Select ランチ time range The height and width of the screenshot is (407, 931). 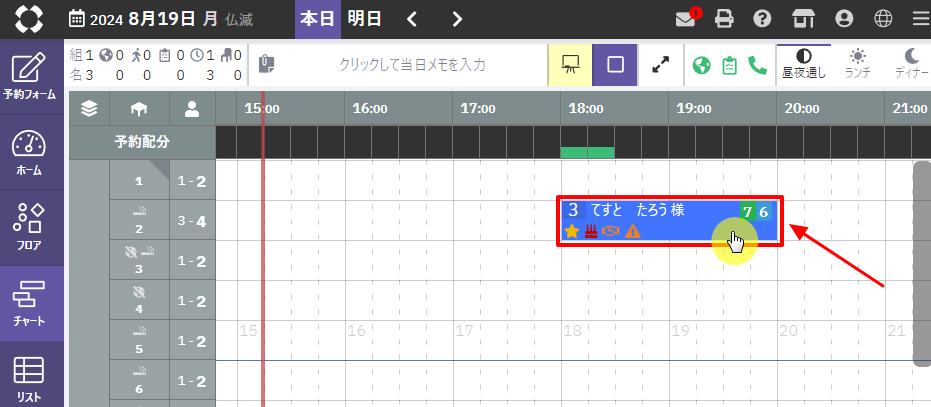[857, 65]
